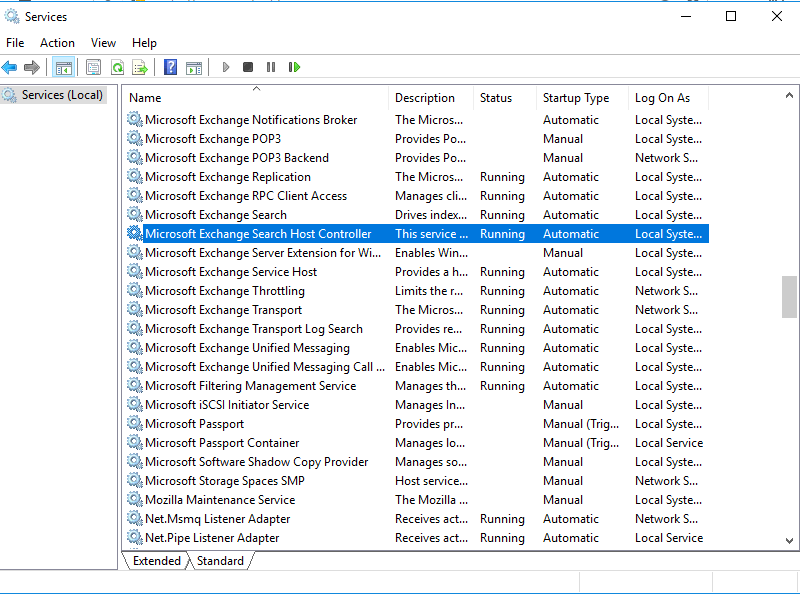Select Services (Local) in the console tree
This screenshot has width=800, height=594.
tap(62, 95)
